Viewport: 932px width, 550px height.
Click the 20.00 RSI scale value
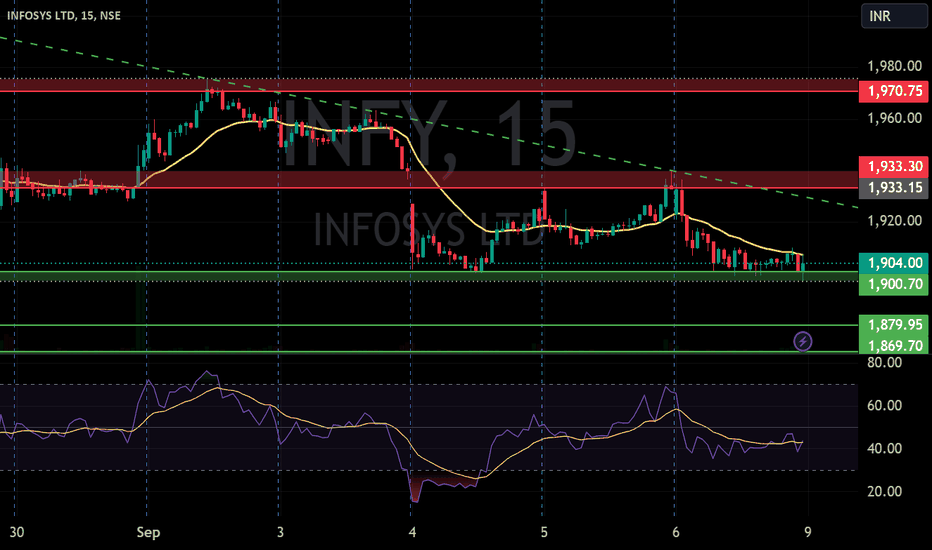(x=884, y=491)
